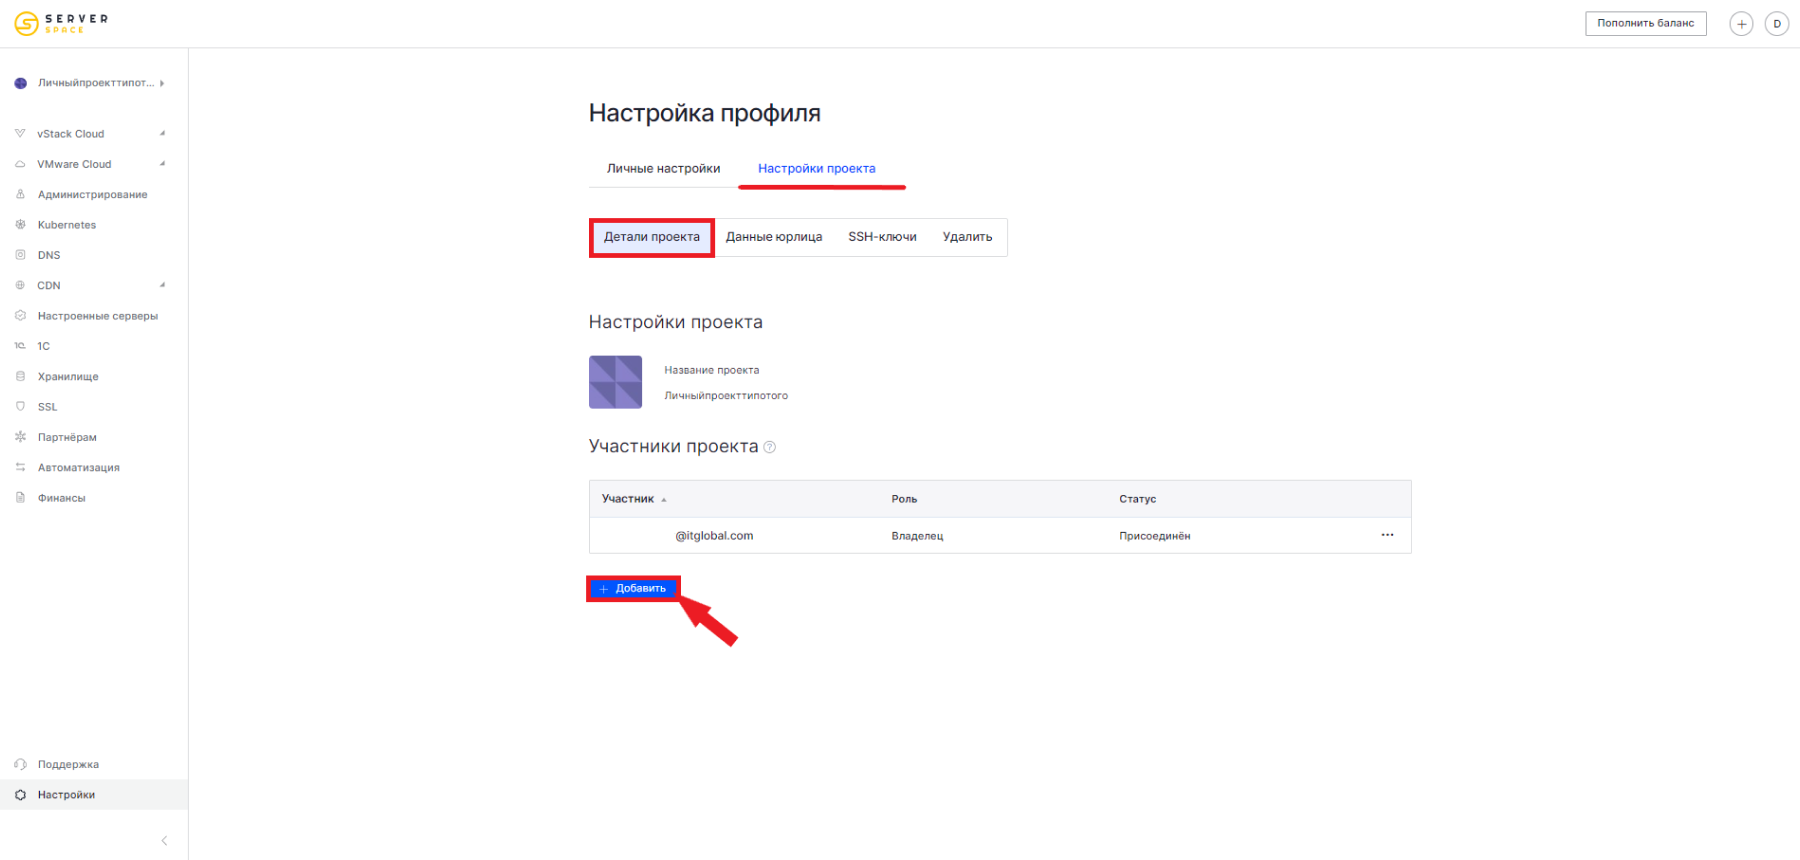Click the Поддержка headset icon
This screenshot has height=860, width=1800.
point(20,764)
